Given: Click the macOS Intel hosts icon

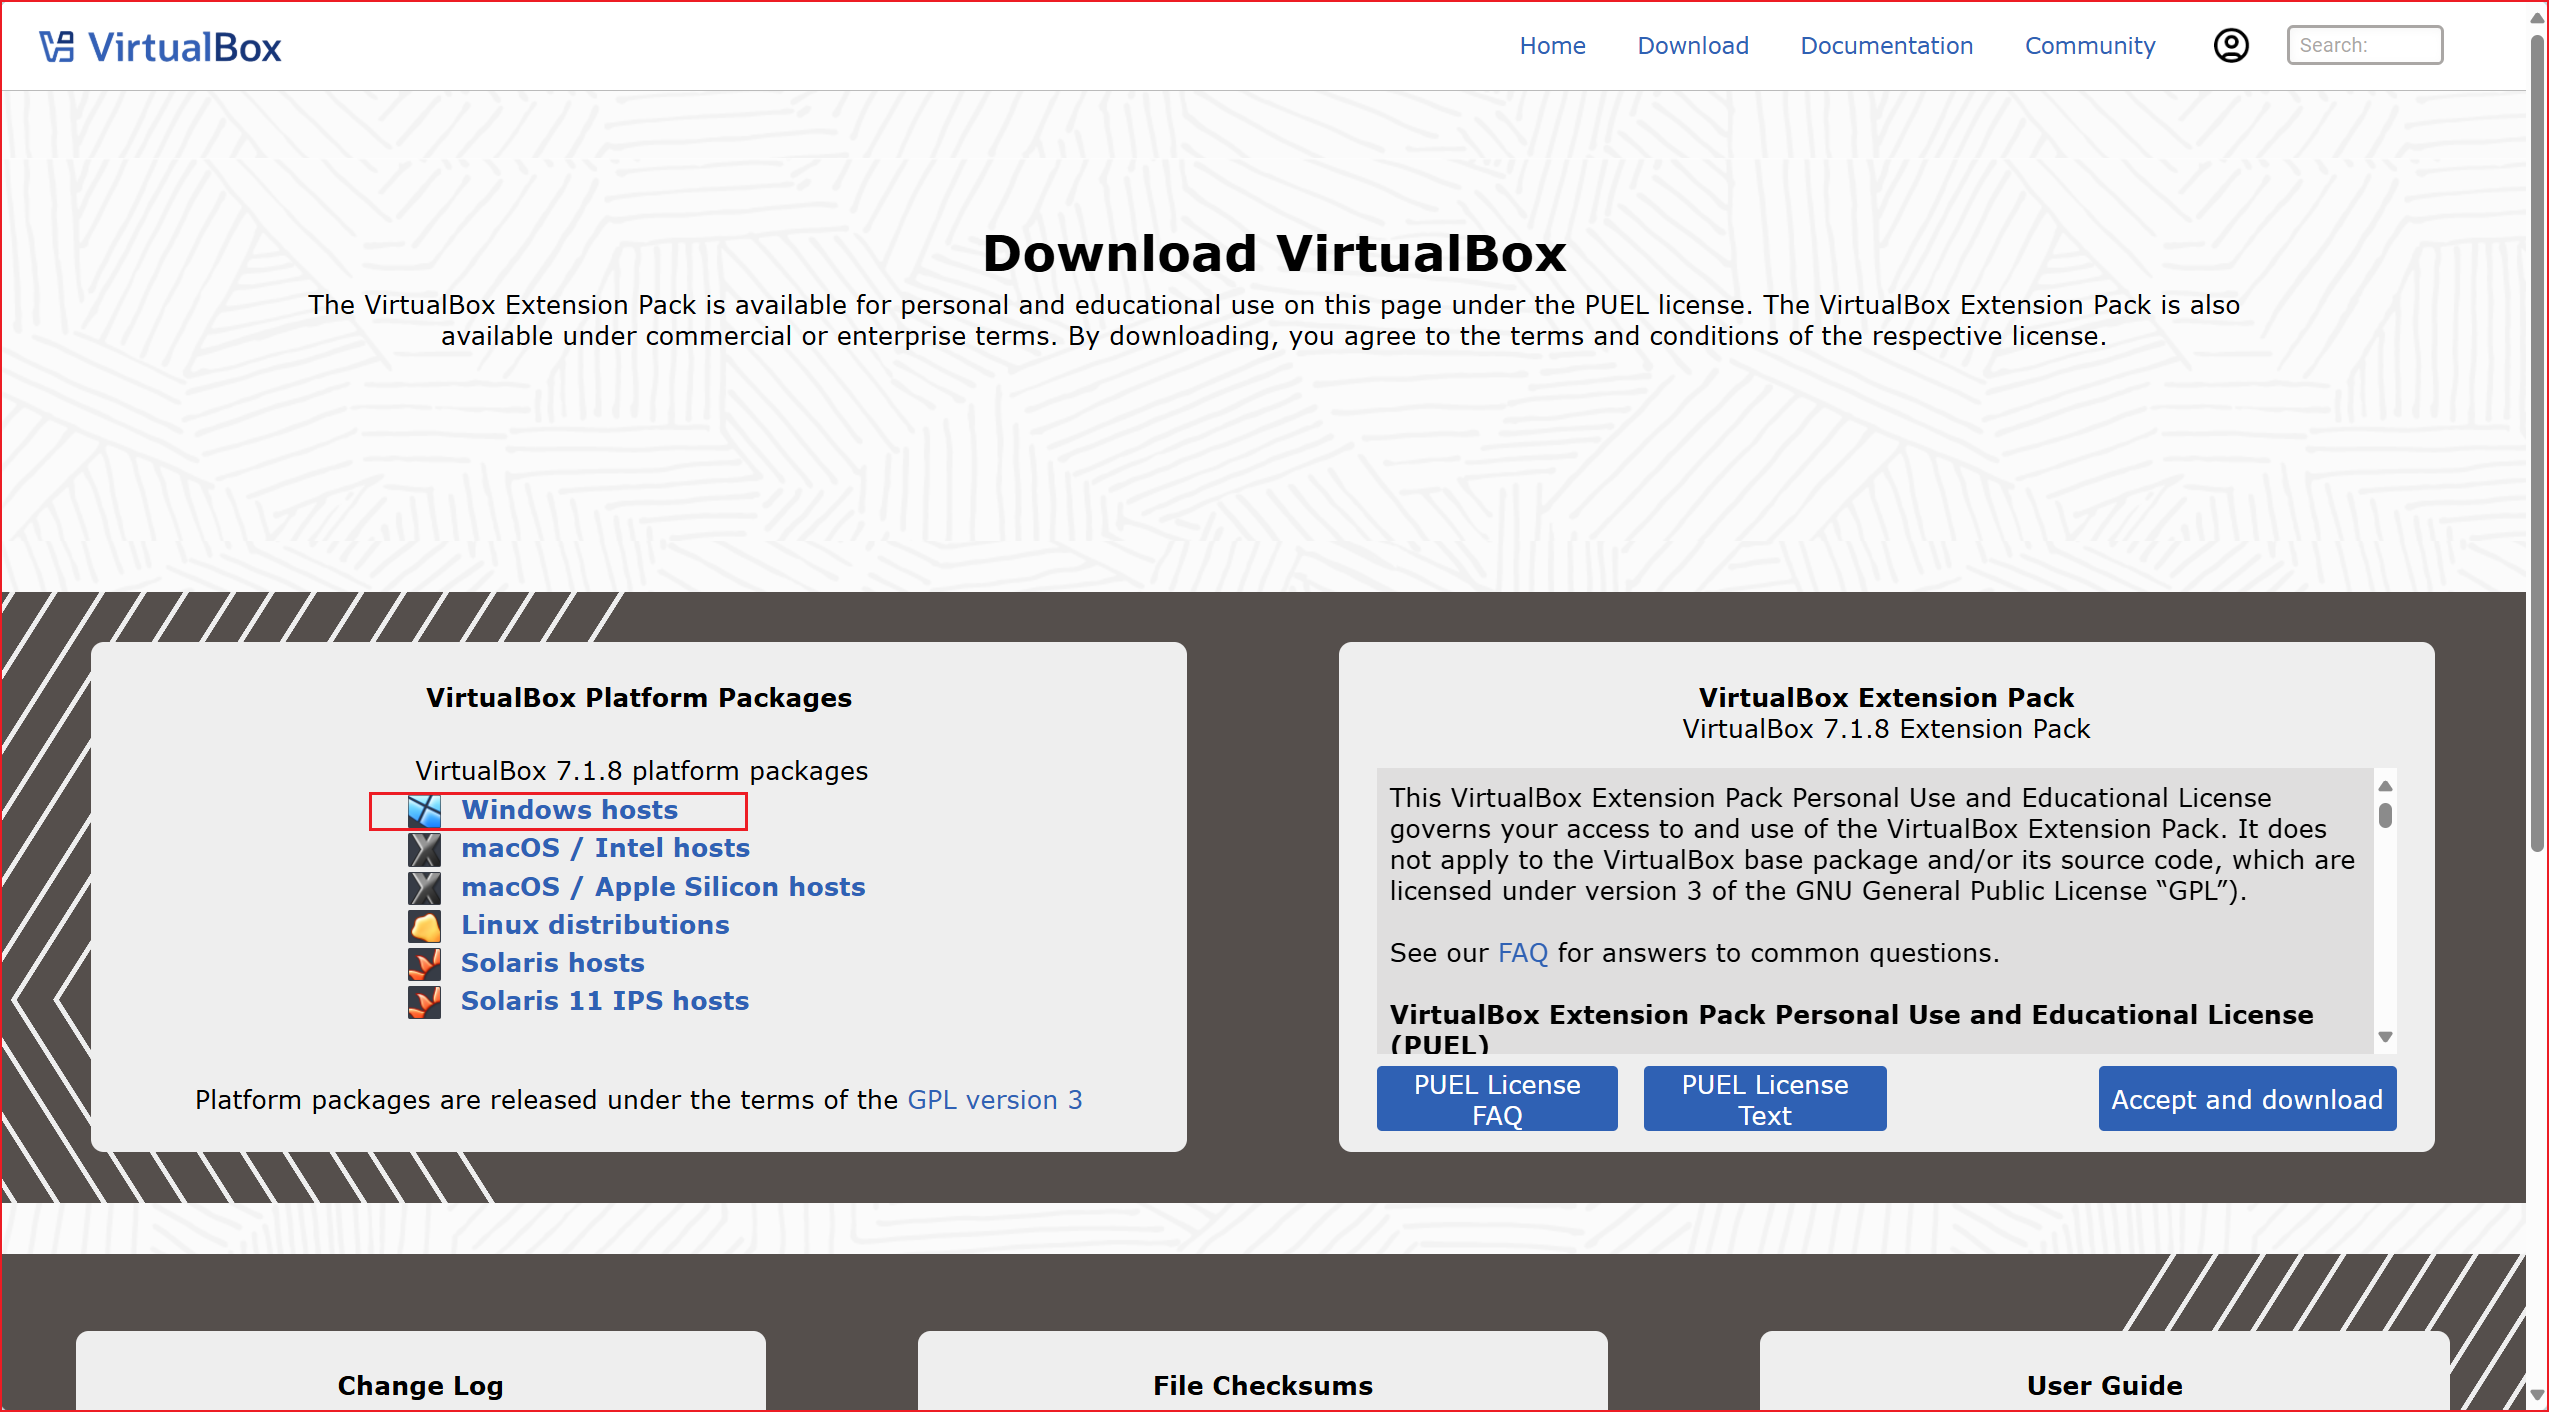Looking at the screenshot, I should pyautogui.click(x=424, y=849).
